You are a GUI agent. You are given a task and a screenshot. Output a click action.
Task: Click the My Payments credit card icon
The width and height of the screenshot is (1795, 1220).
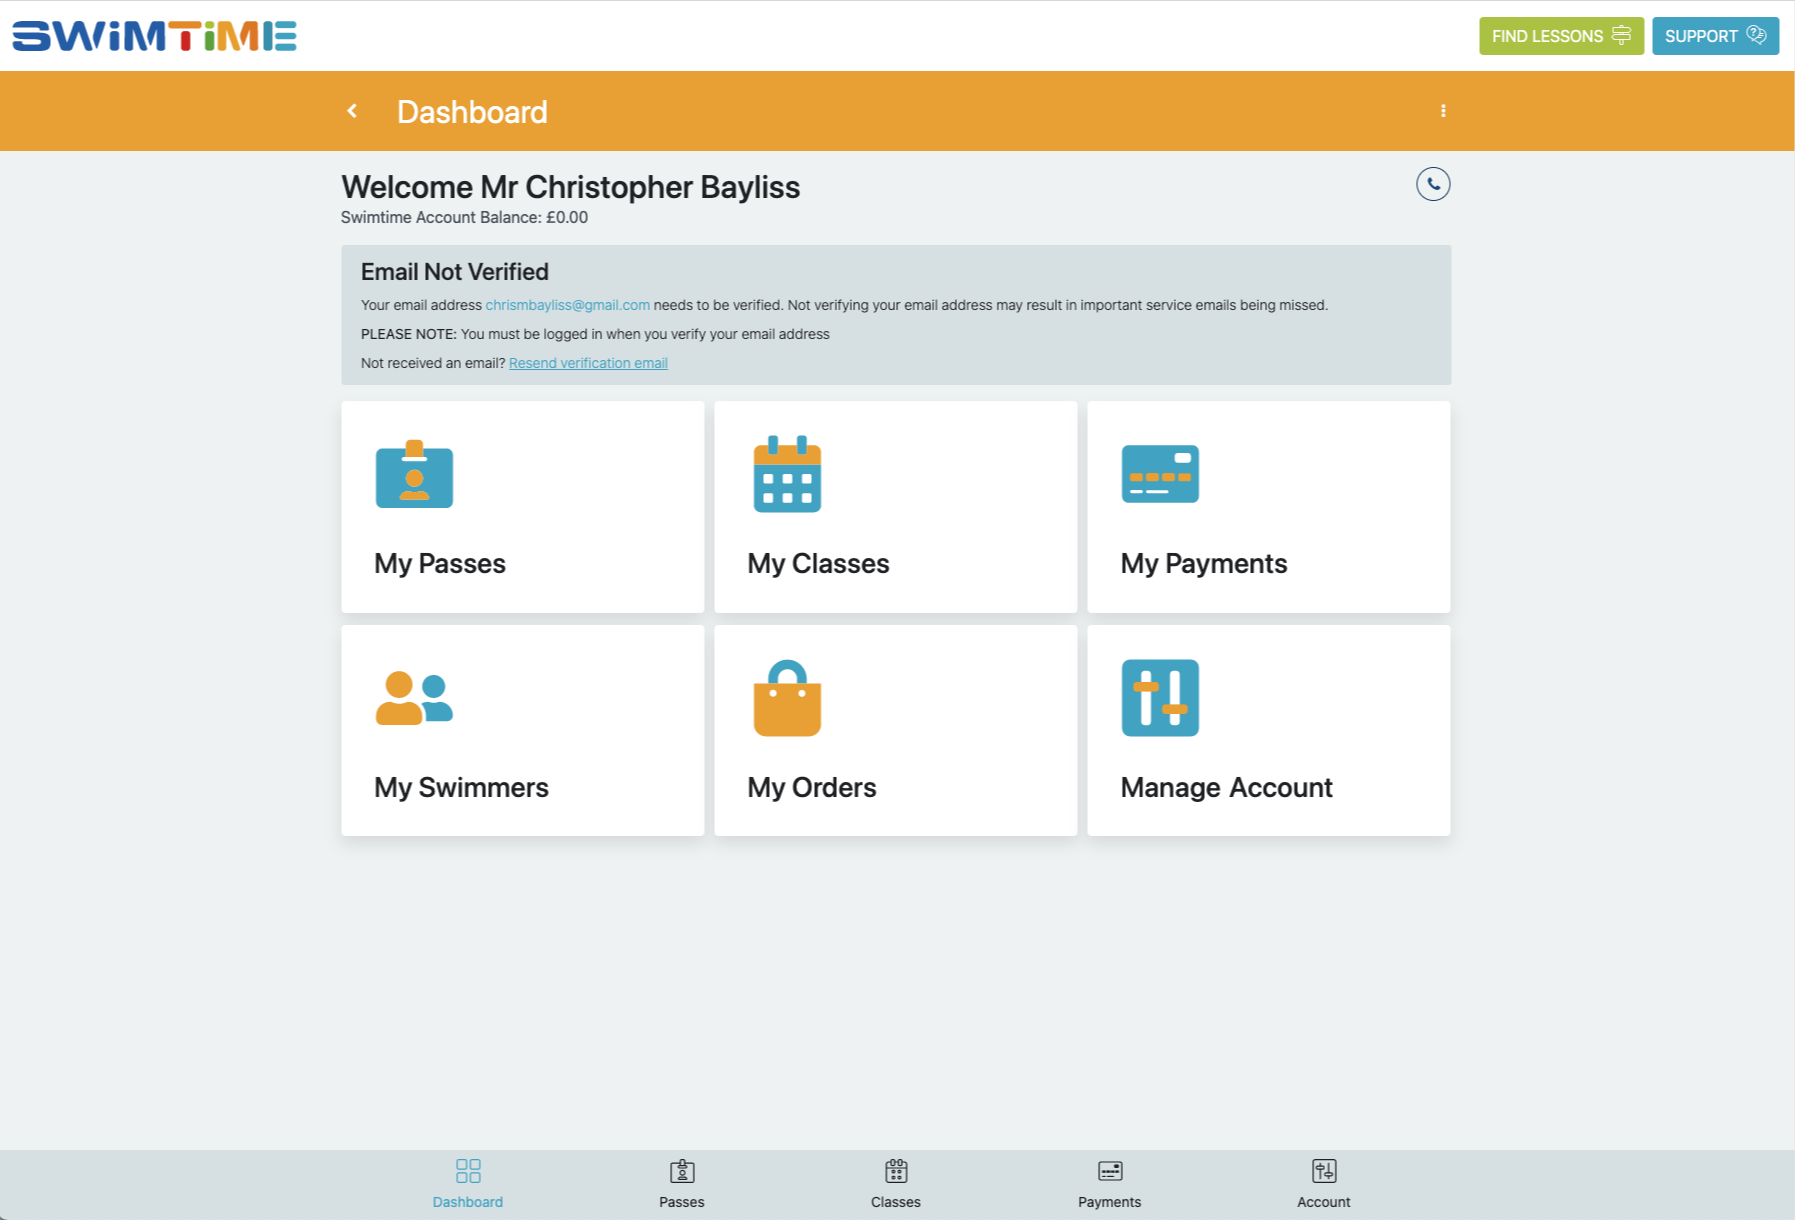[1160, 474]
